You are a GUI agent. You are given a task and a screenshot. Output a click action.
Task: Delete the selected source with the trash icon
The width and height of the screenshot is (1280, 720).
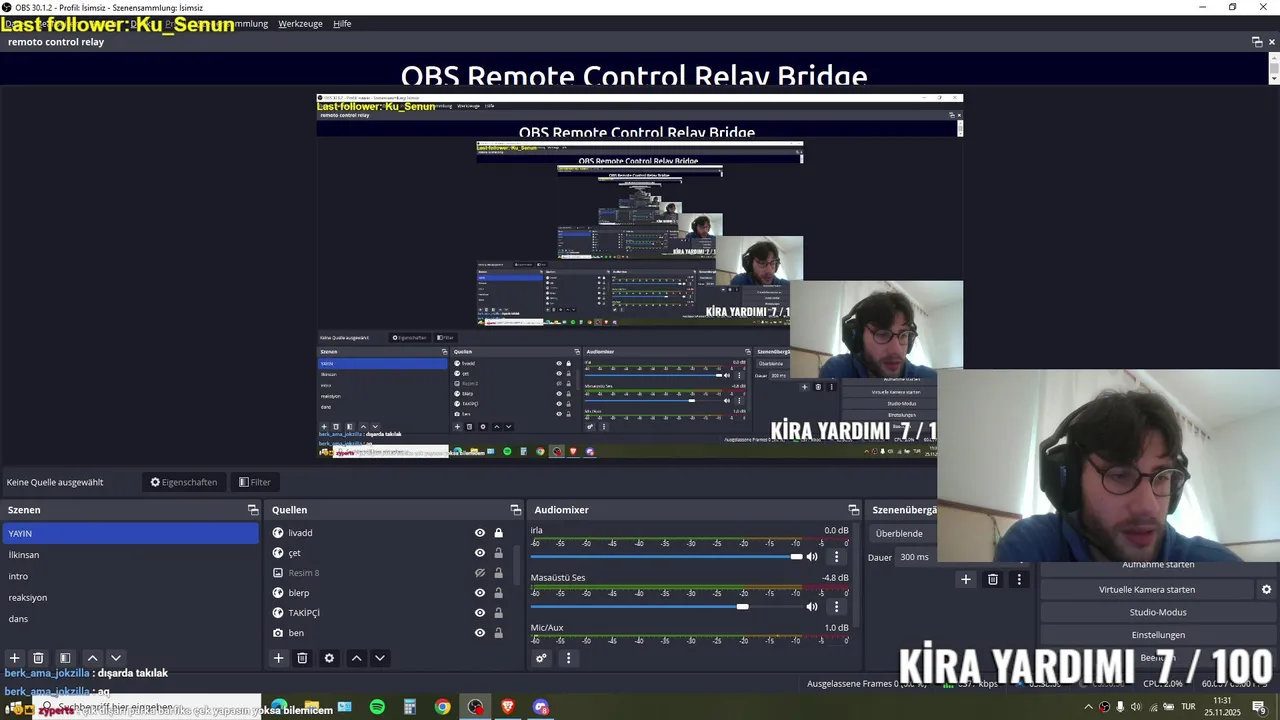[x=302, y=658]
